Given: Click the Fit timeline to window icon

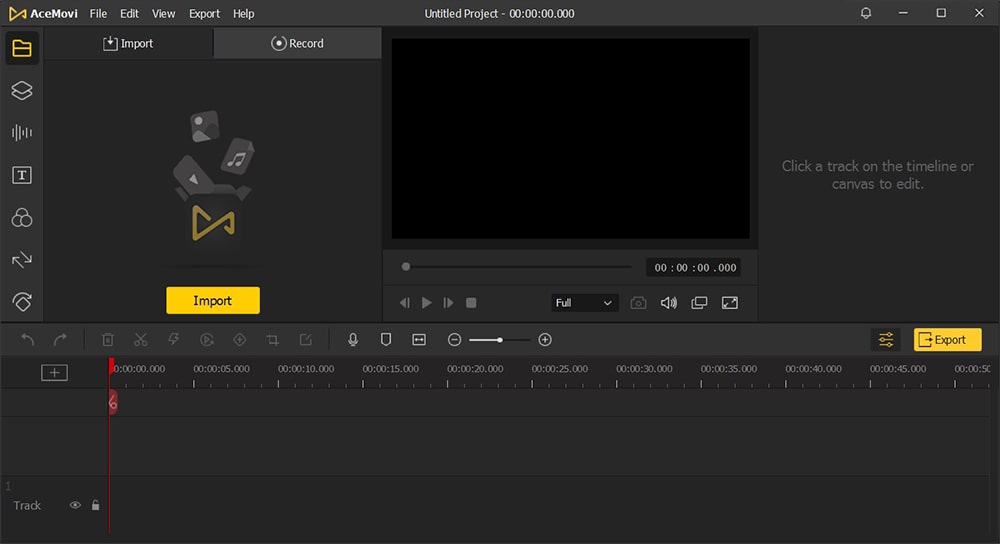Looking at the screenshot, I should point(419,340).
